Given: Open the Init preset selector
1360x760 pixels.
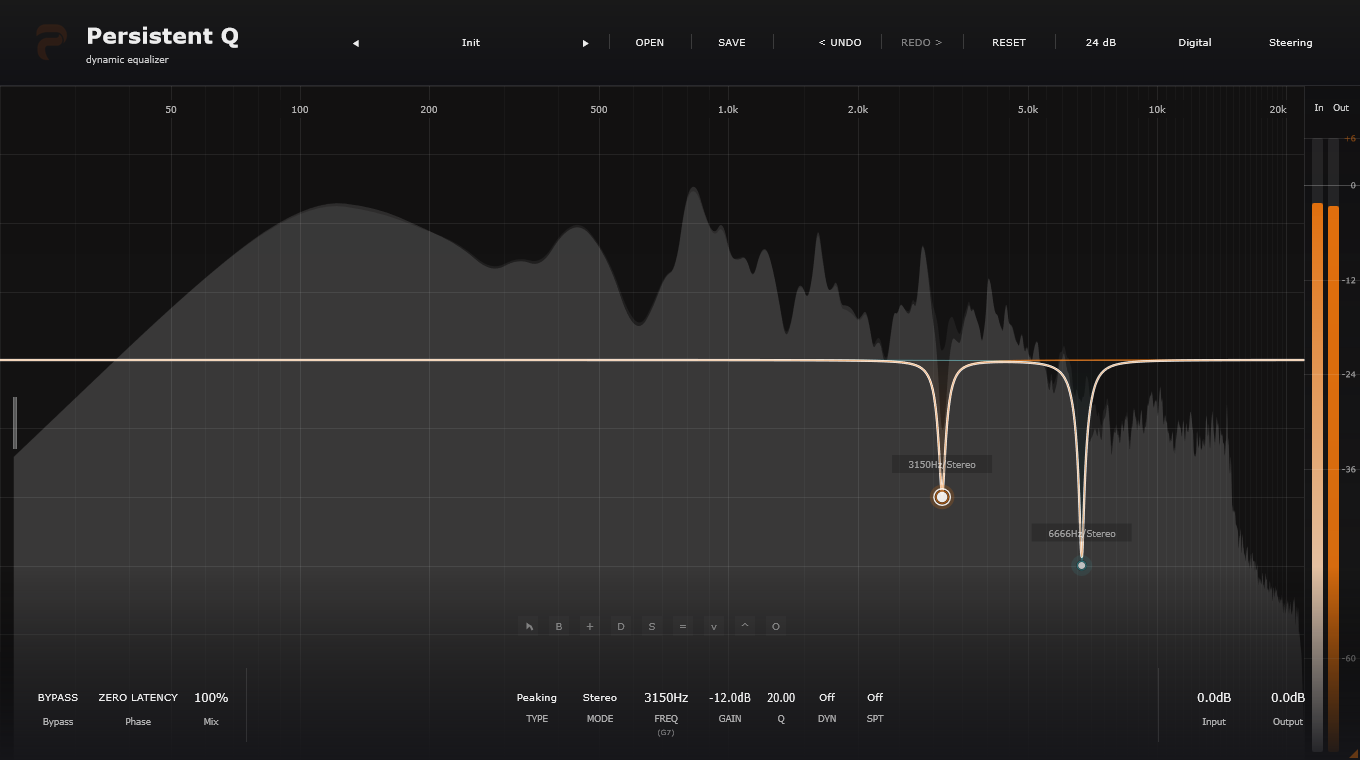Looking at the screenshot, I should [x=471, y=43].
